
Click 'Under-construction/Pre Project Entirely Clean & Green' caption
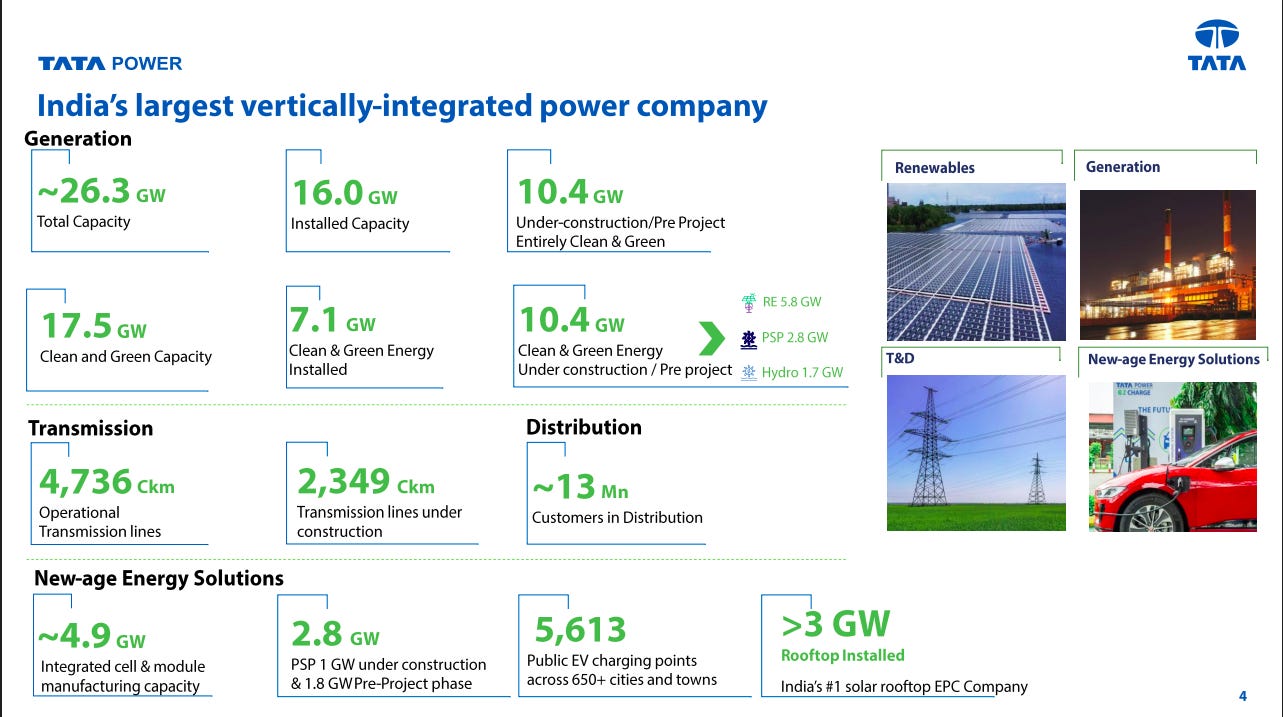620,232
